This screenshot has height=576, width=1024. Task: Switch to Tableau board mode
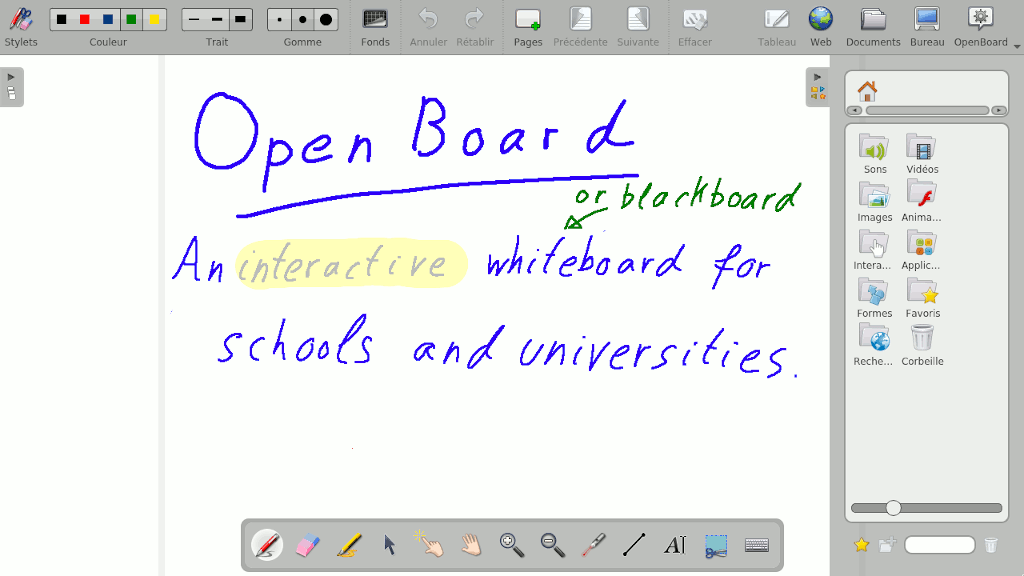pyautogui.click(x=776, y=26)
